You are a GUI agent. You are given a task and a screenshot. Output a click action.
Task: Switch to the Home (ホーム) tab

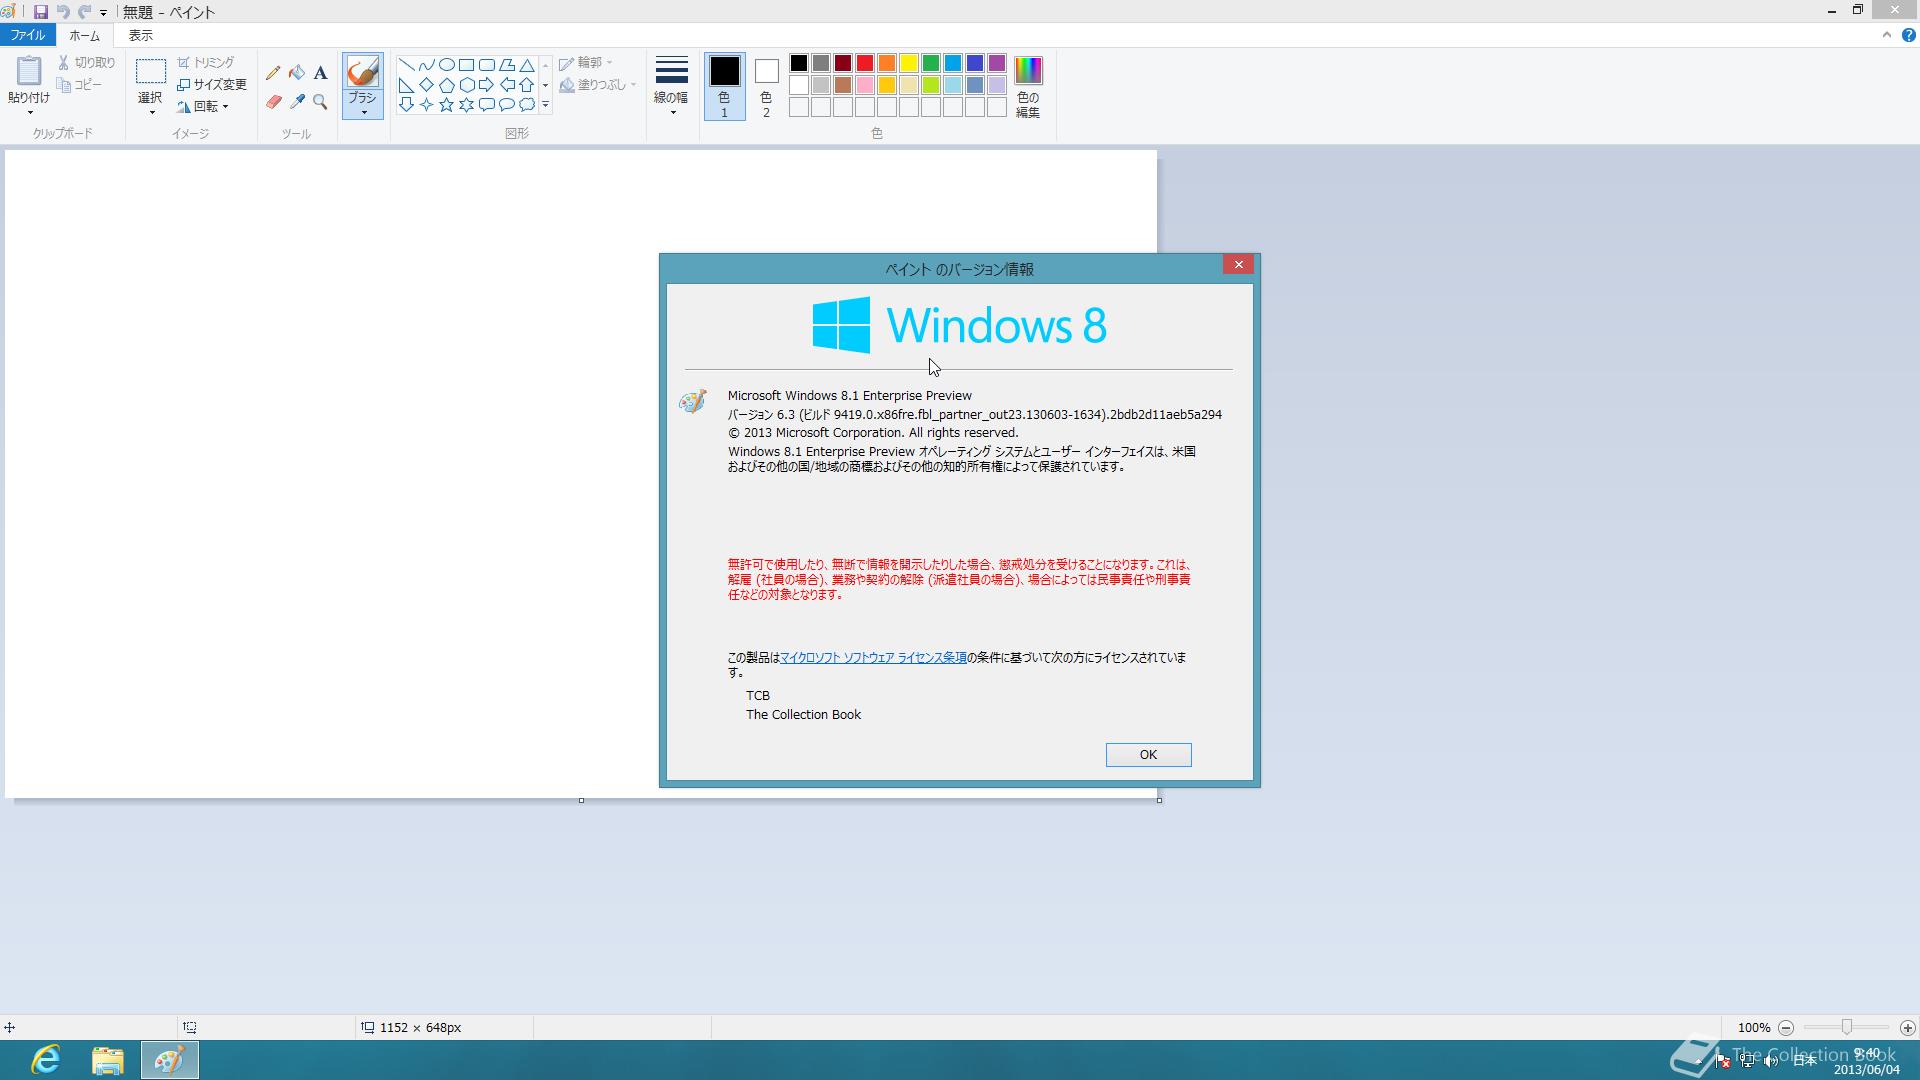[x=84, y=35]
